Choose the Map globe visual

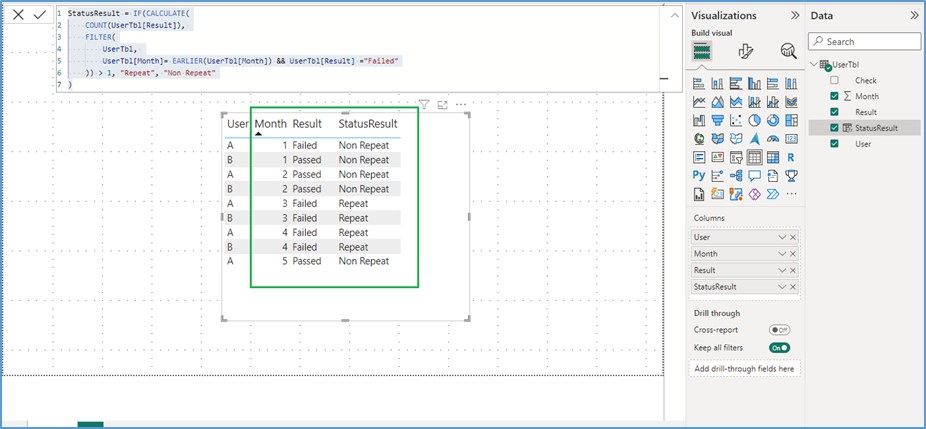[x=699, y=139]
